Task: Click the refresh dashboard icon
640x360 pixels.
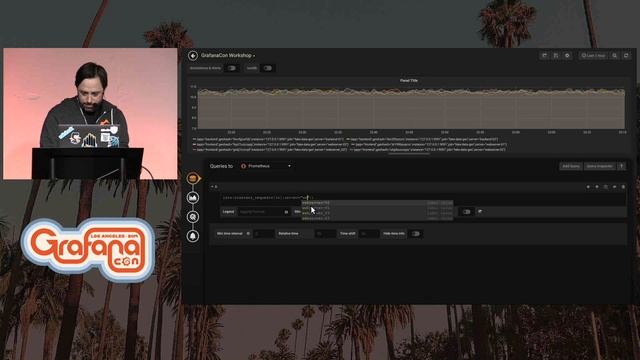Action: coord(626,56)
